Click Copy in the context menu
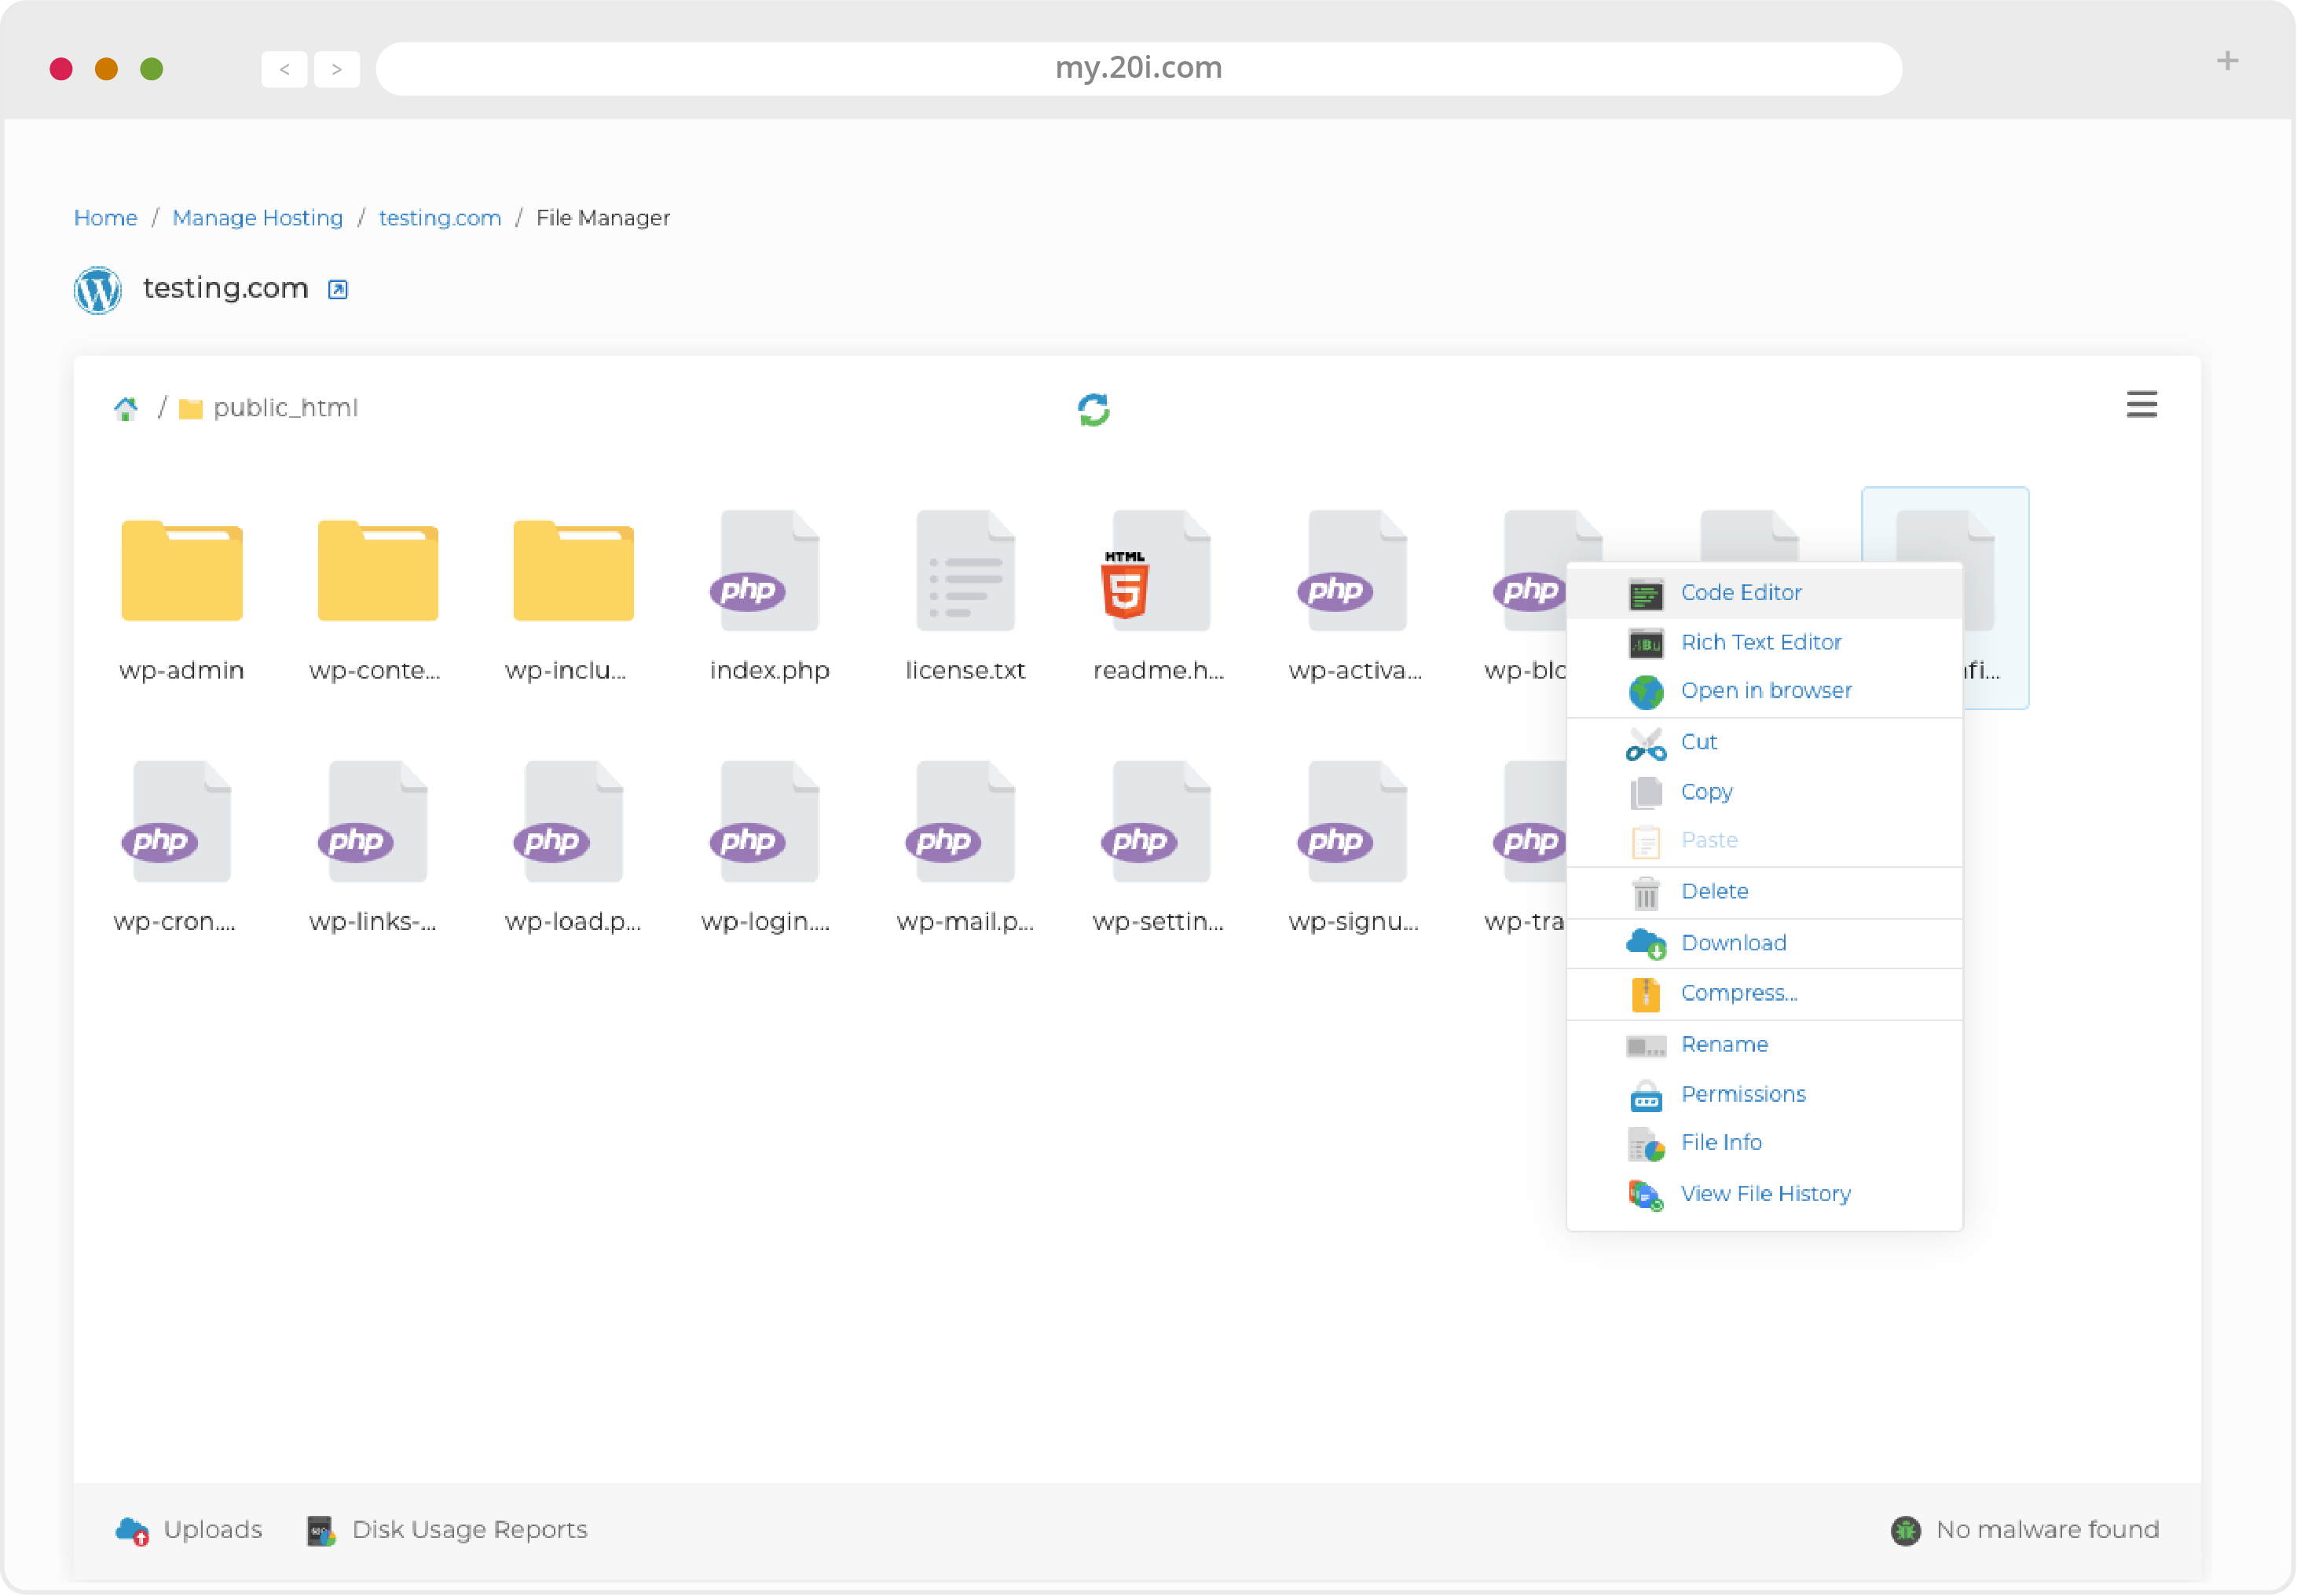Viewport: 2297px width, 1596px height. pos(1705,792)
